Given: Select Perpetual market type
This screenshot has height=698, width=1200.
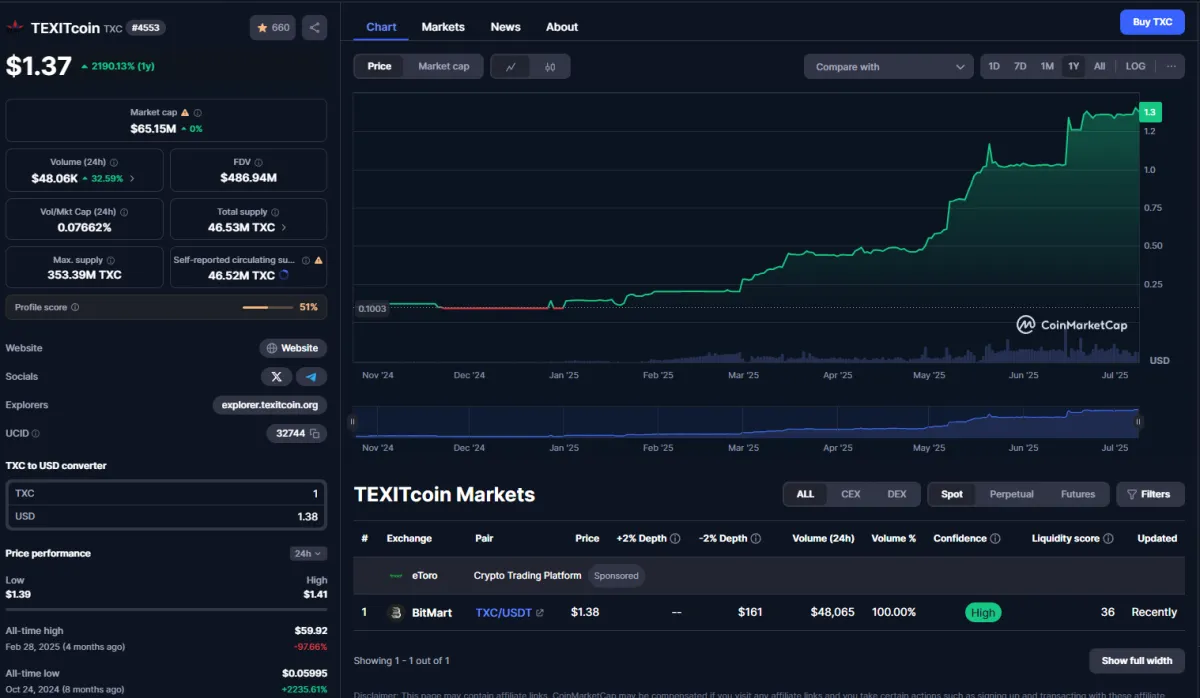Looking at the screenshot, I should pos(1012,494).
